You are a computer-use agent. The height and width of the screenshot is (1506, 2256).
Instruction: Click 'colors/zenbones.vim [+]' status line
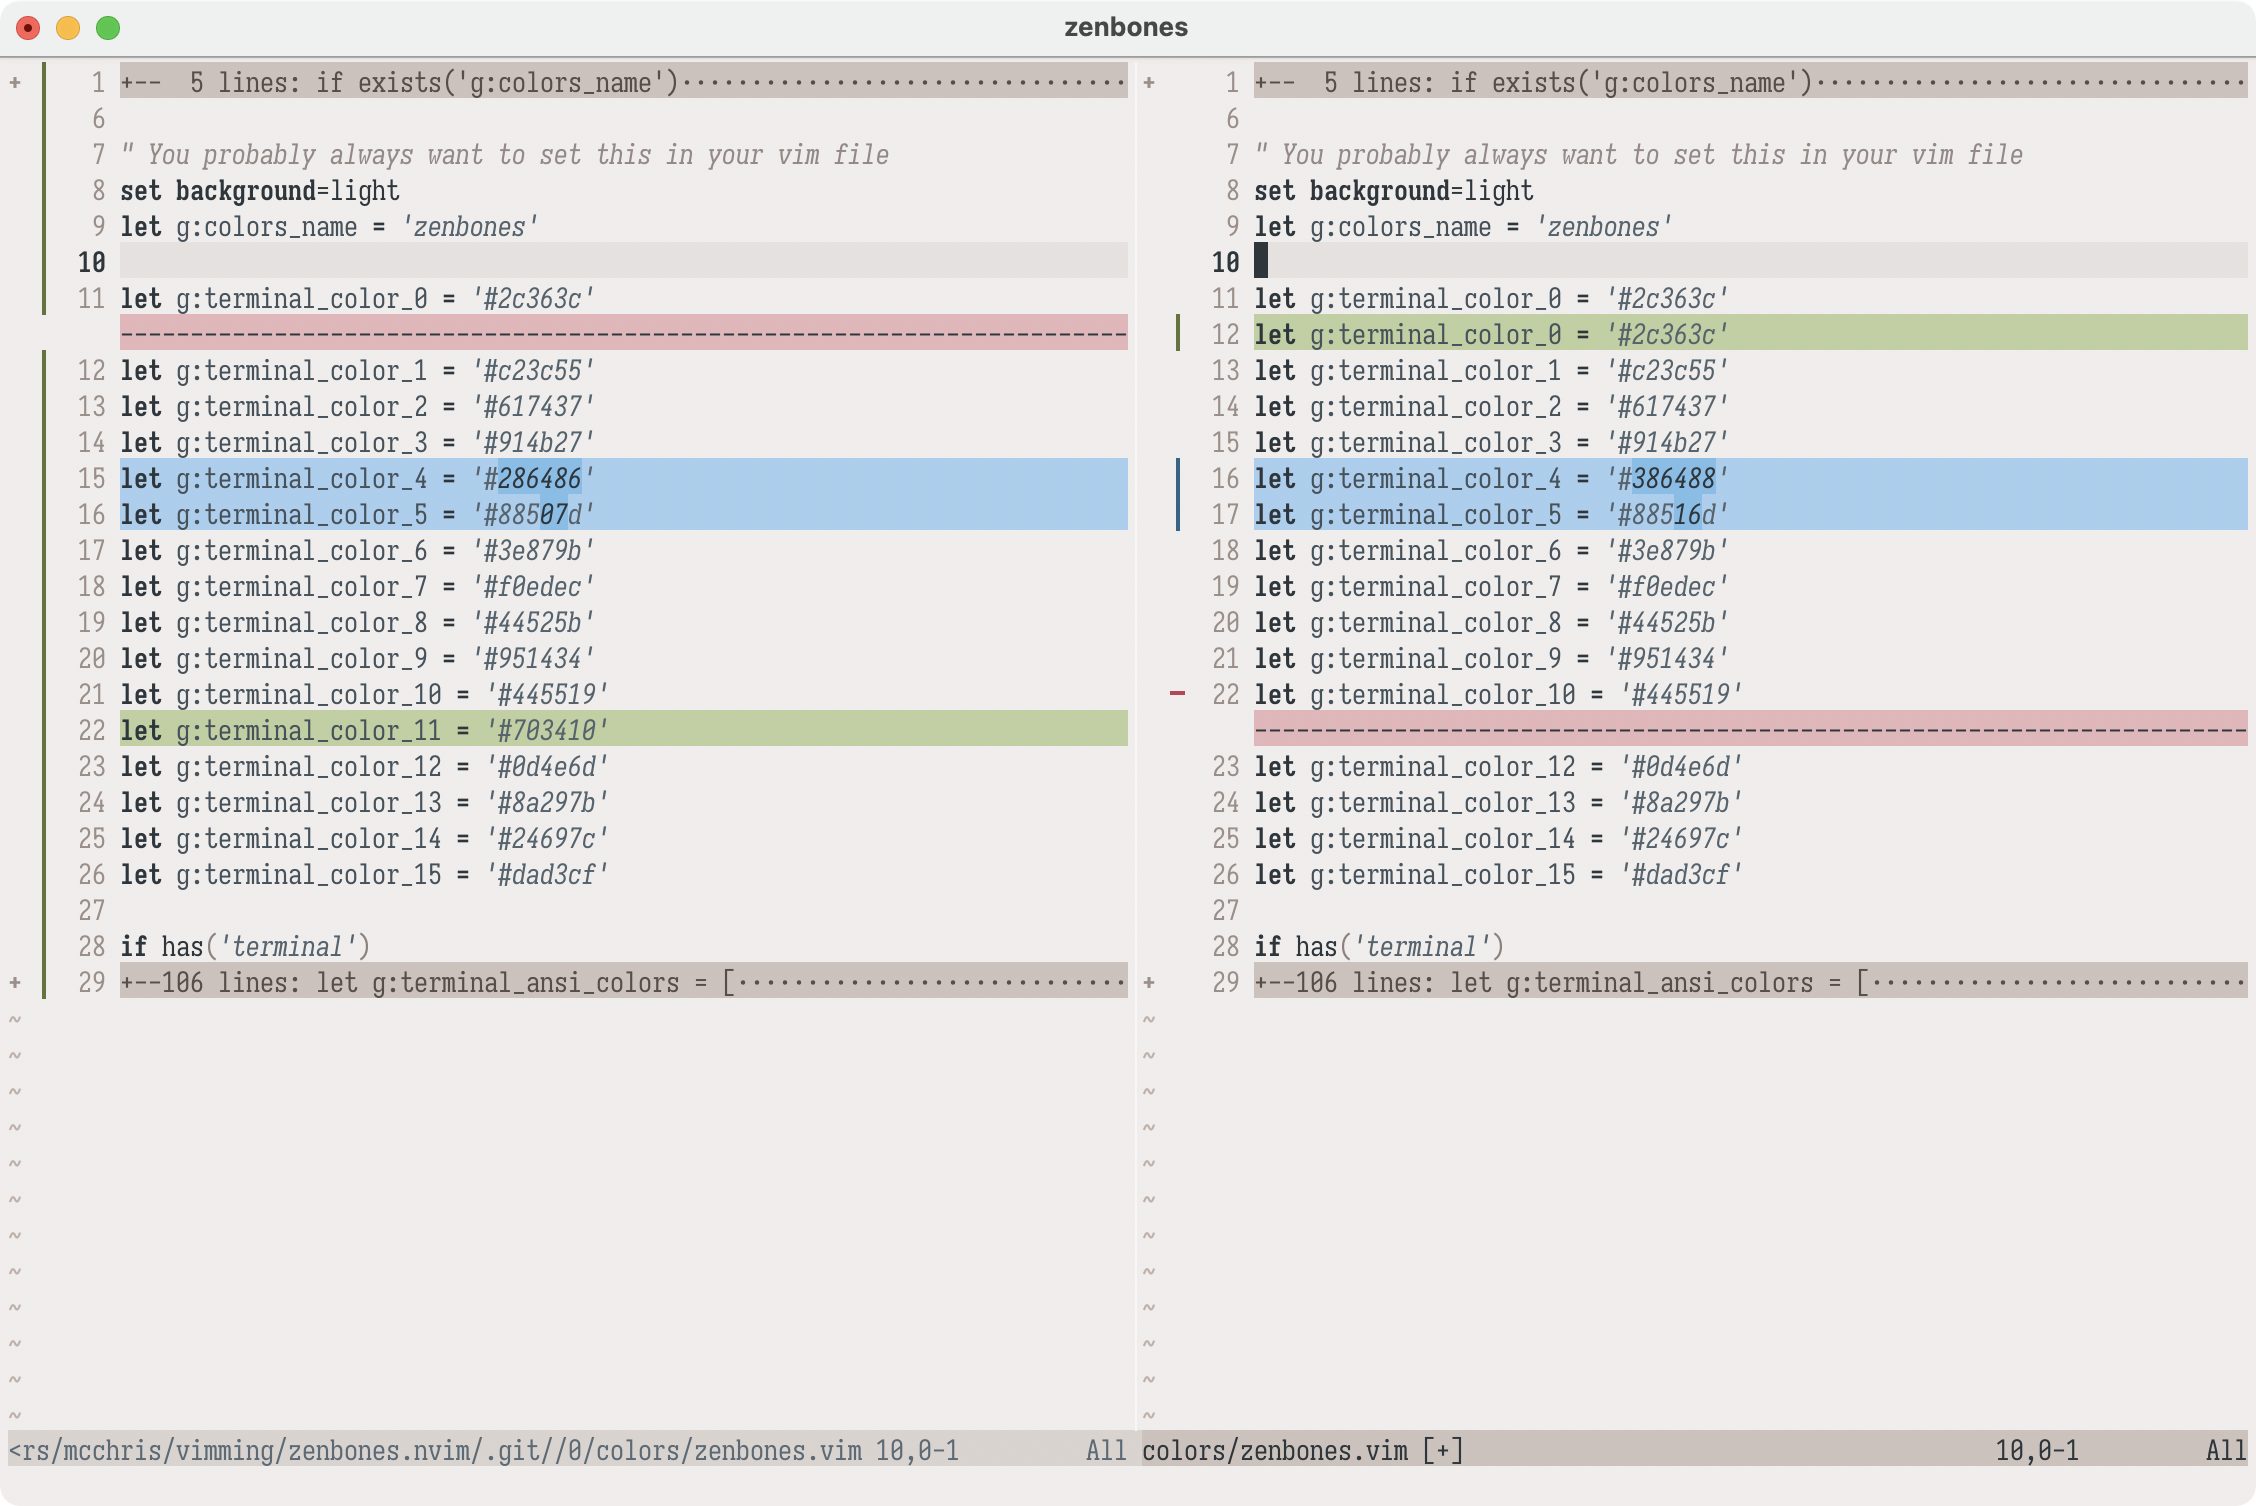click(1302, 1450)
